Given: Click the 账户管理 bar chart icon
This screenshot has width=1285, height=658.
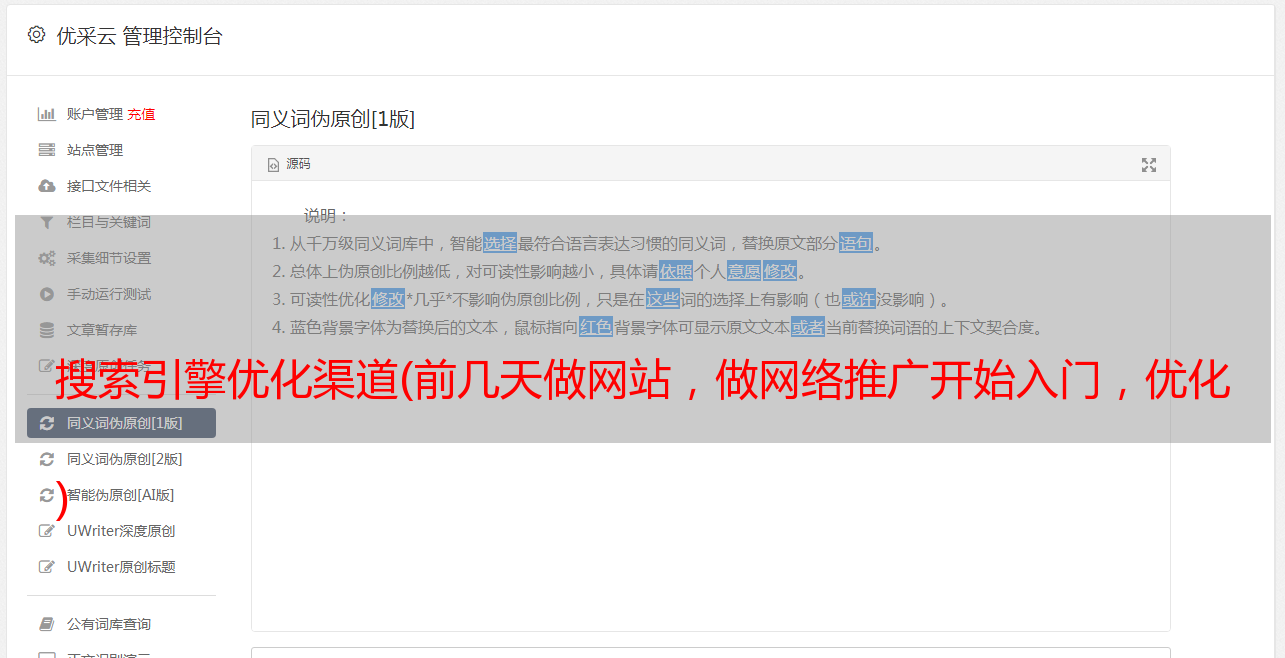Looking at the screenshot, I should coord(46,114).
